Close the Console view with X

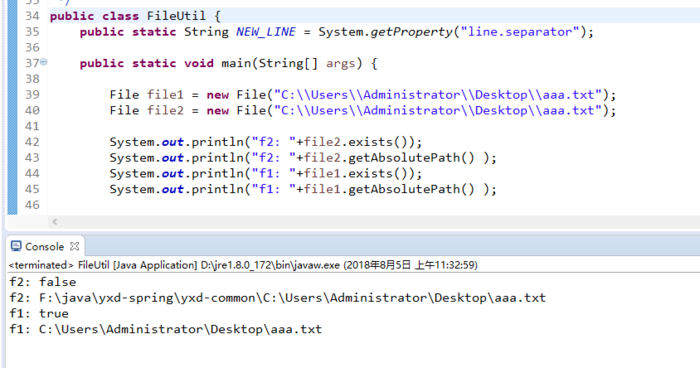click(75, 246)
